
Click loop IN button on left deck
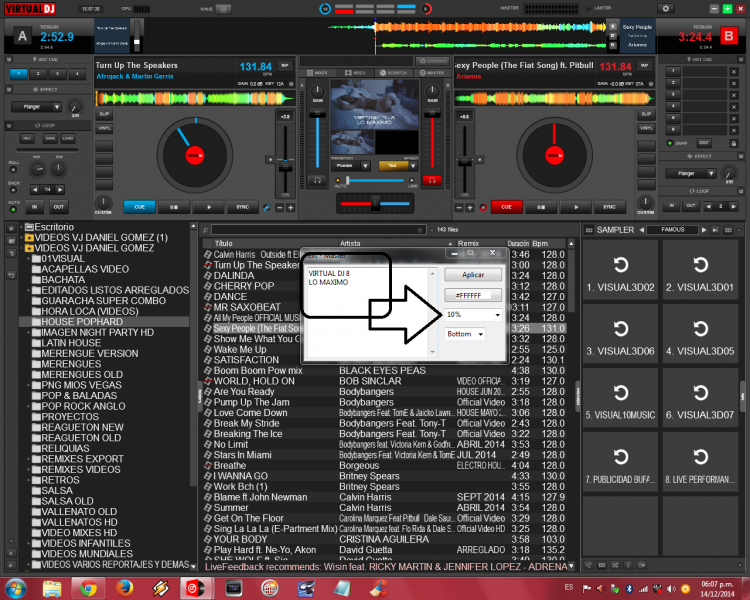[34, 207]
